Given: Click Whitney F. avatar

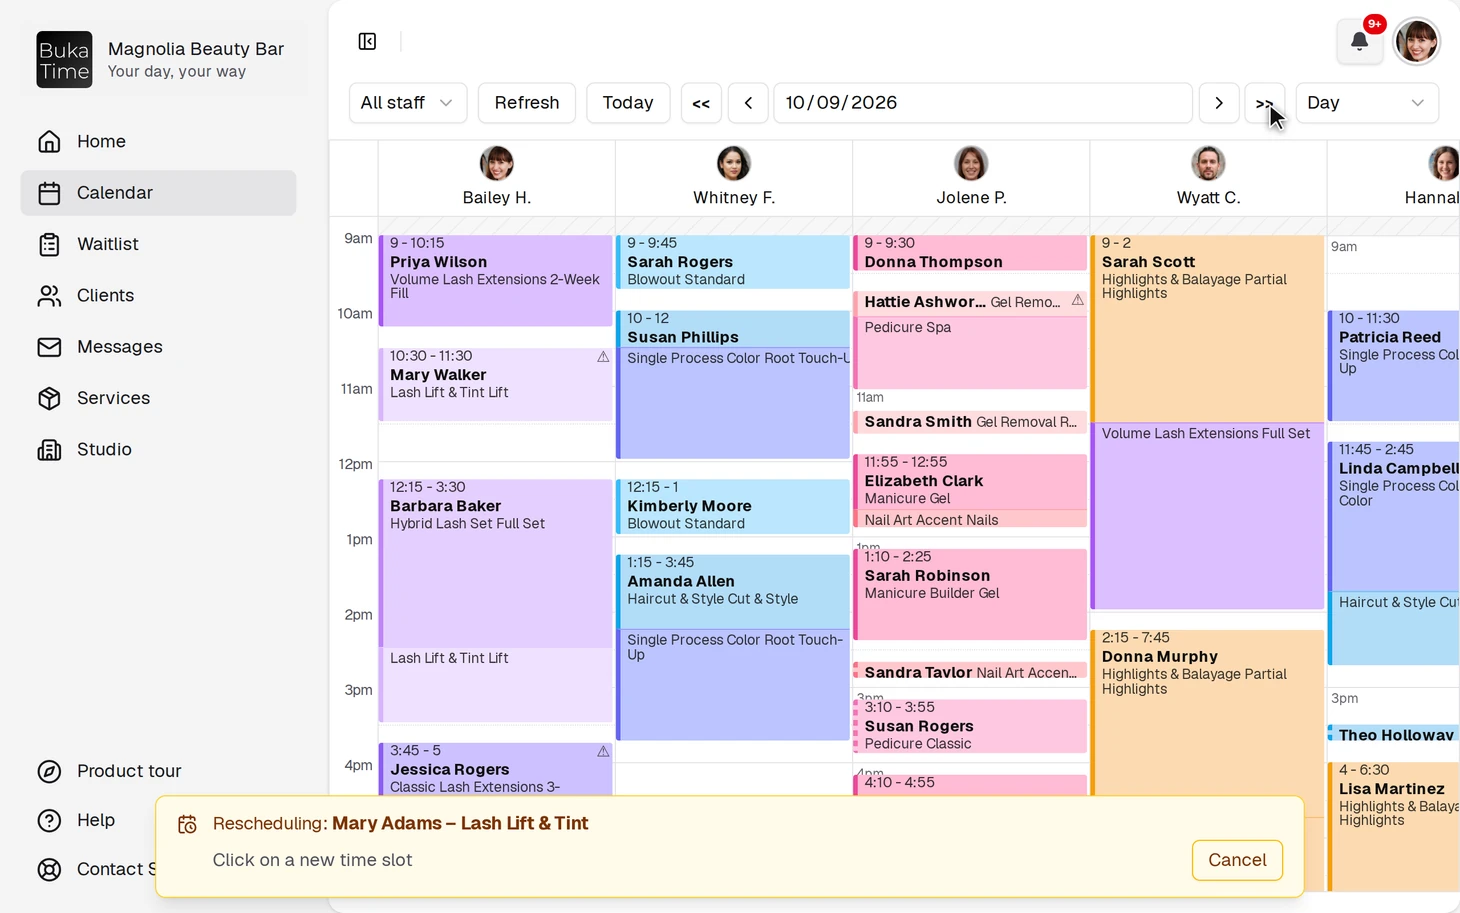Looking at the screenshot, I should click(x=734, y=162).
